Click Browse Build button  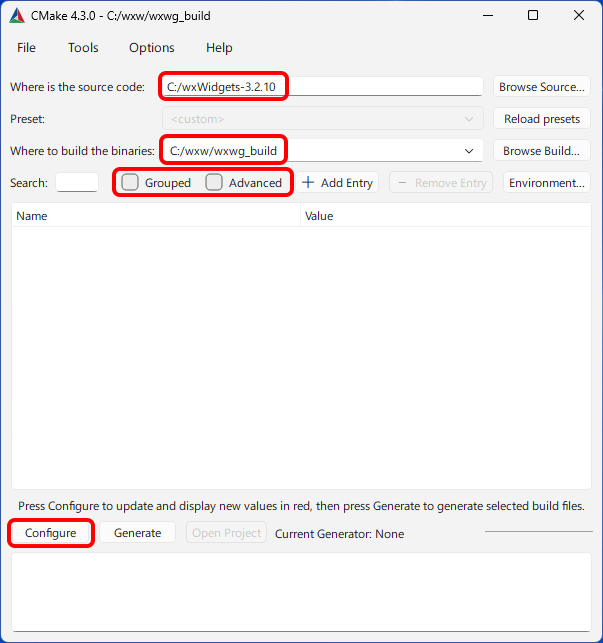tap(541, 151)
